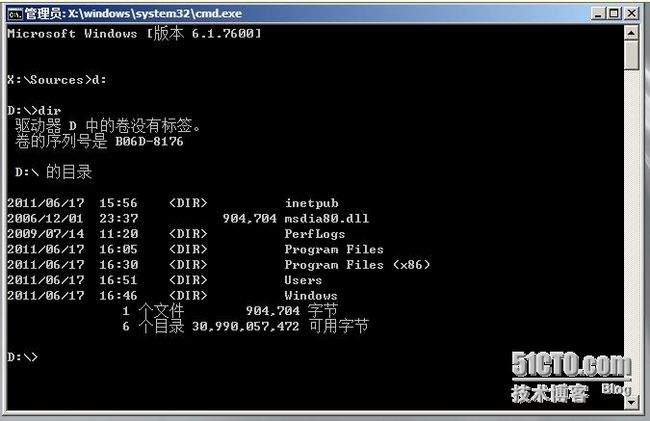Click the vertical scrollbar thumb
650x421 pixels.
pyautogui.click(x=631, y=55)
